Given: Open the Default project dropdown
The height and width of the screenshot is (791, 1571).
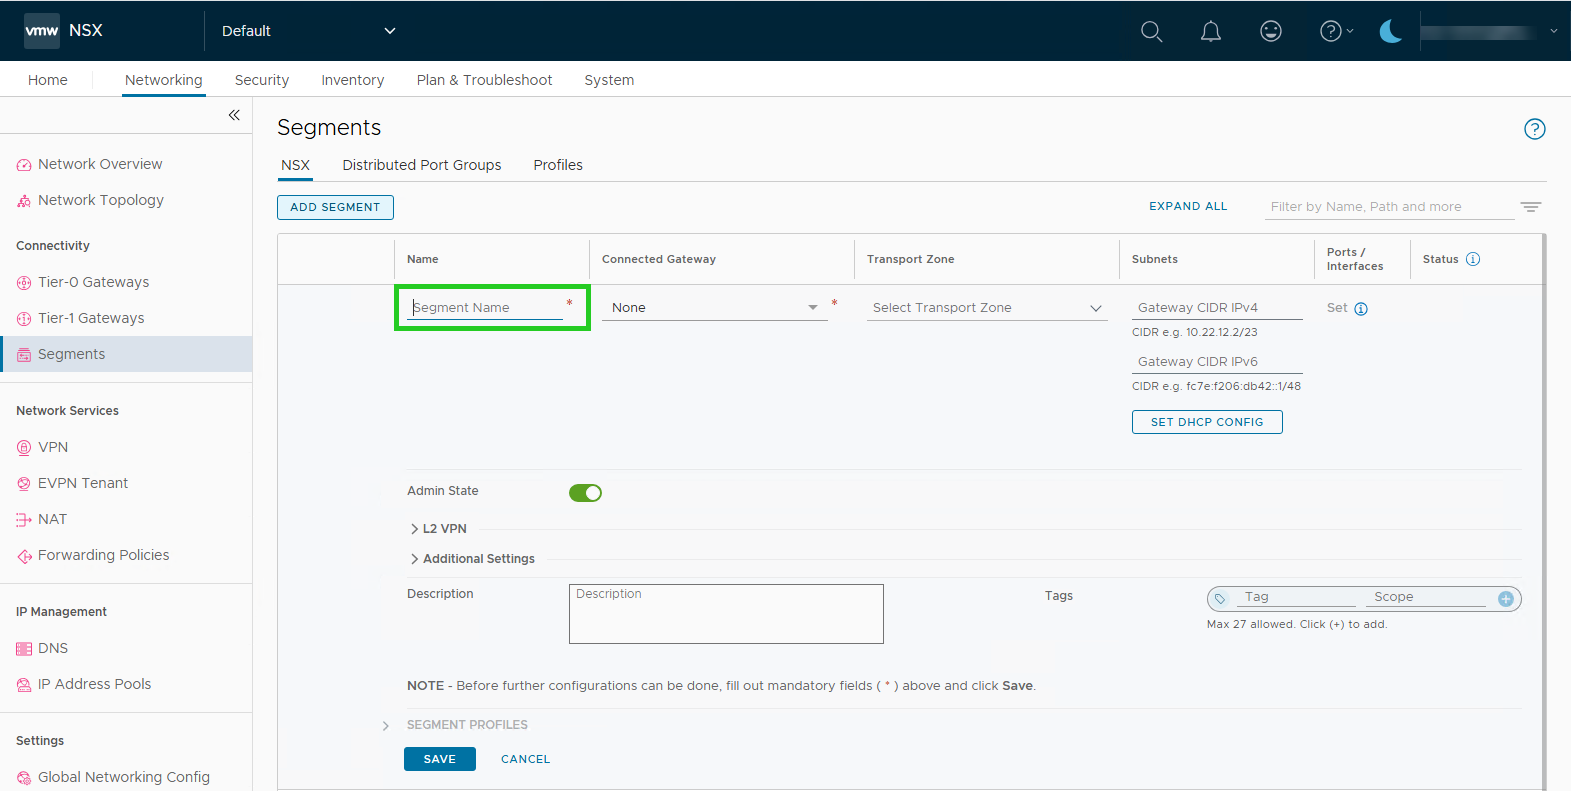Looking at the screenshot, I should point(308,31).
